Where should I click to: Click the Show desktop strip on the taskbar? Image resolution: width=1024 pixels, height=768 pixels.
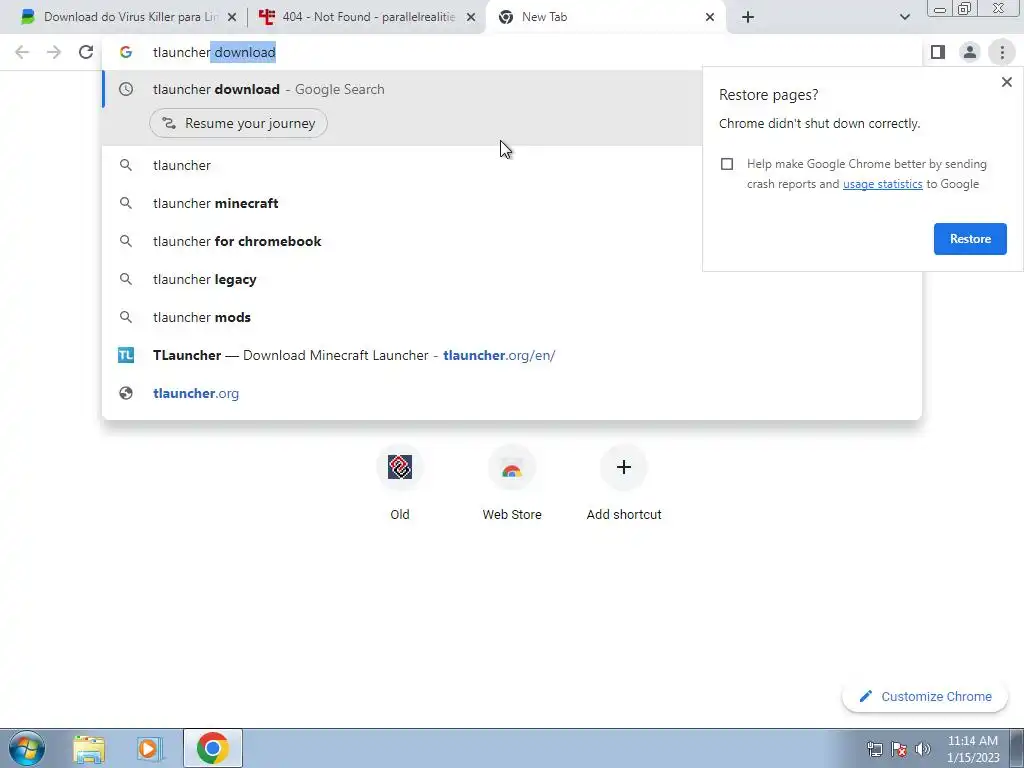coord(1017,749)
